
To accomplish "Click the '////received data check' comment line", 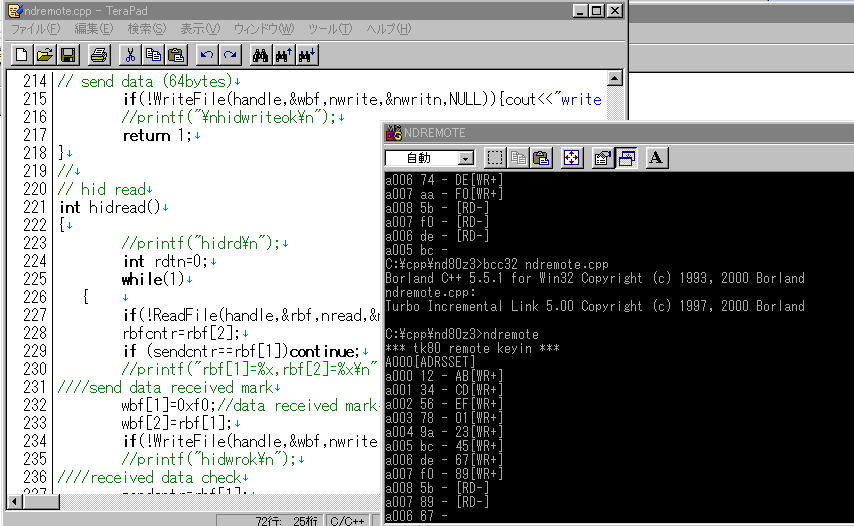I will coord(149,477).
